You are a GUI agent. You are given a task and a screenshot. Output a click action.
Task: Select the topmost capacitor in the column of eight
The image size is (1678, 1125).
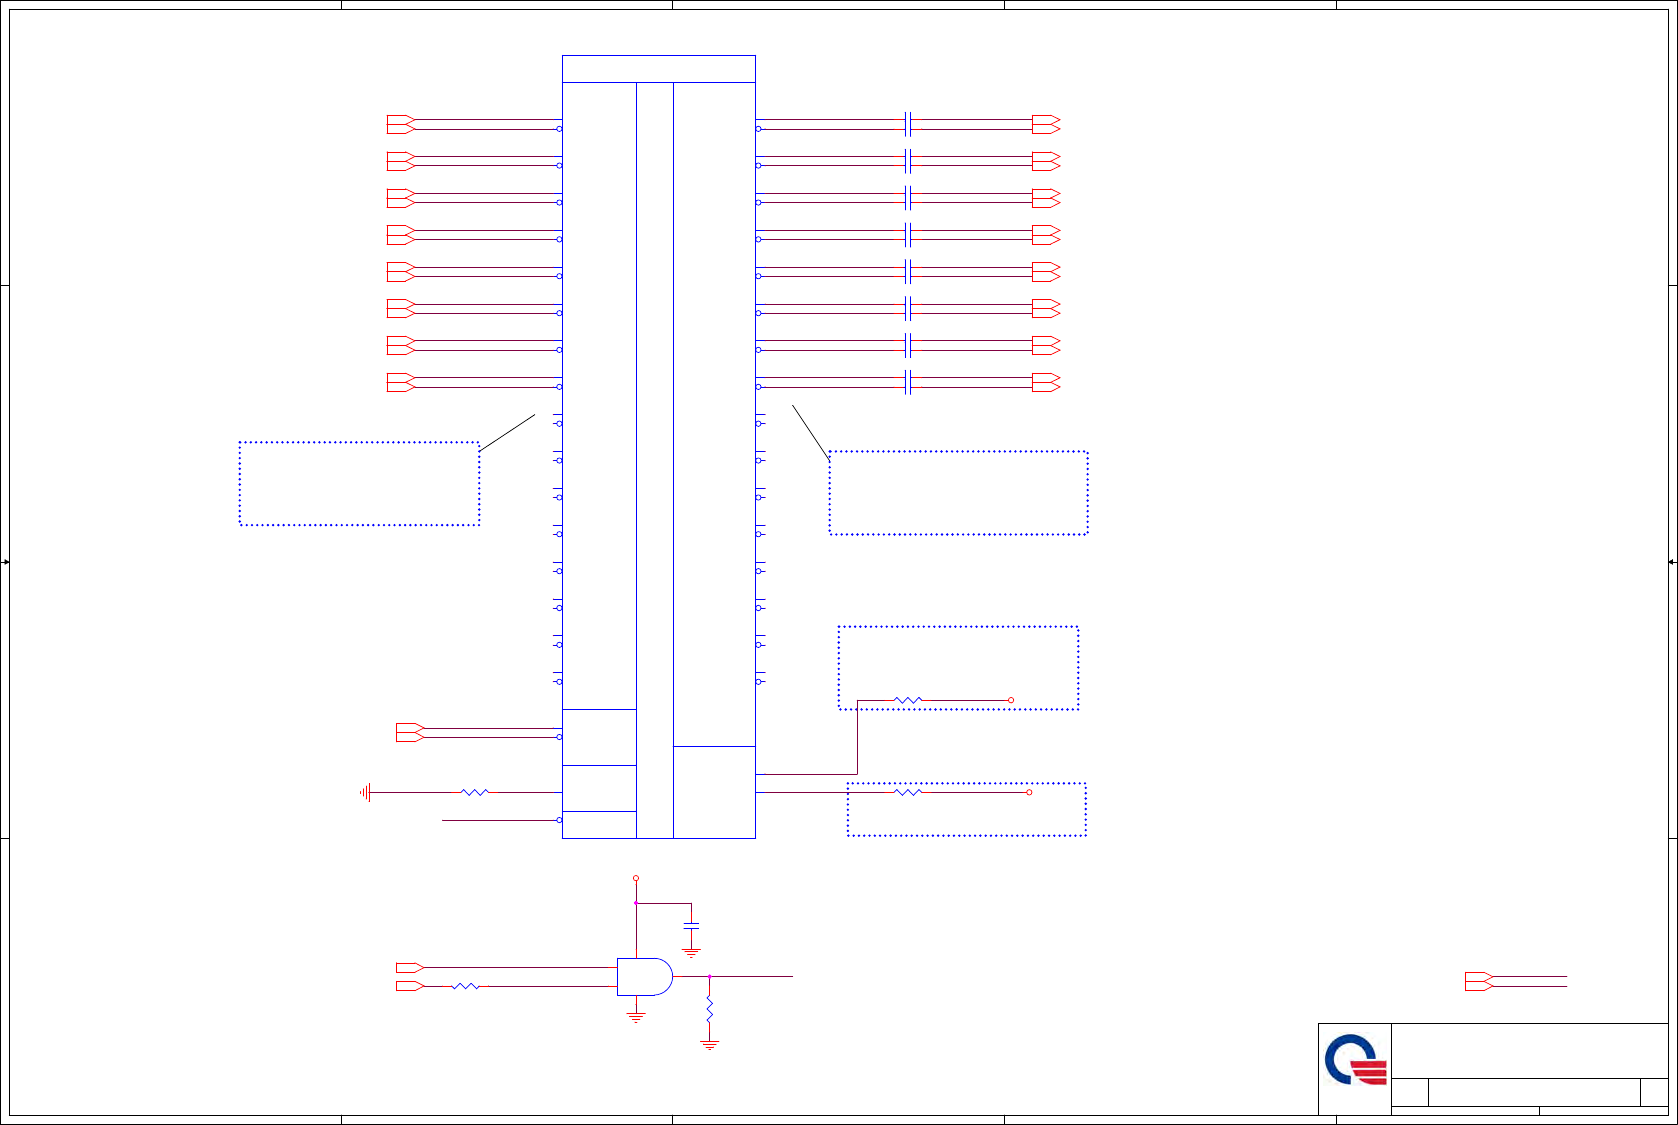click(x=908, y=124)
